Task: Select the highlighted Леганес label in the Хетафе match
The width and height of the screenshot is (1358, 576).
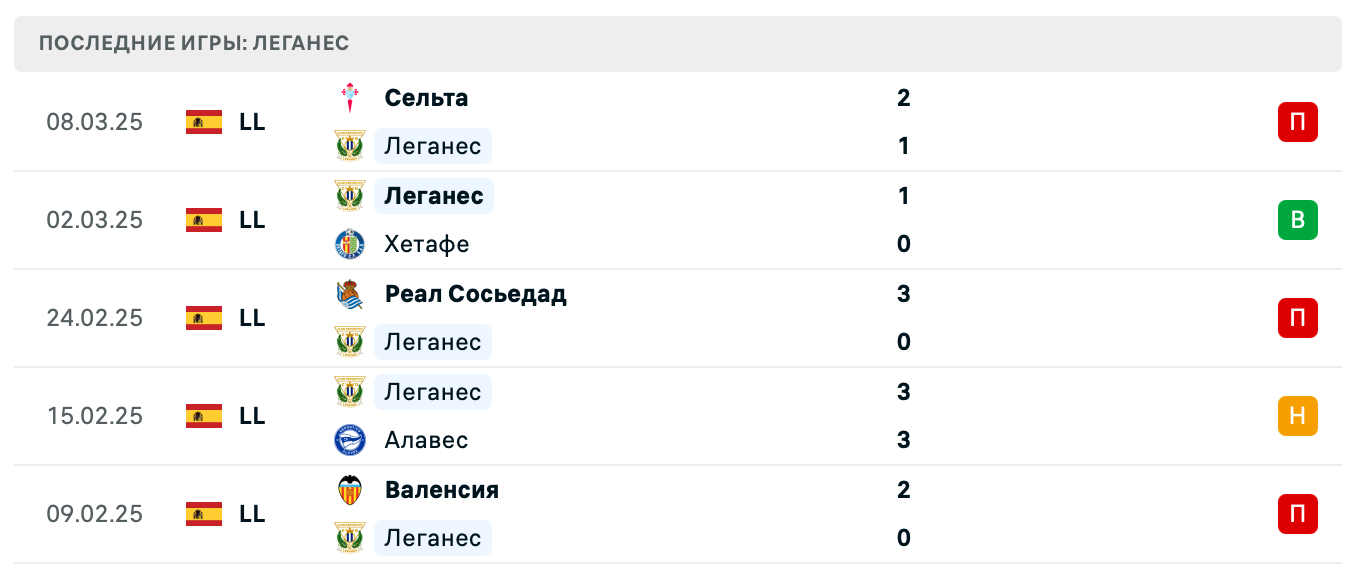Action: pyautogui.click(x=433, y=196)
